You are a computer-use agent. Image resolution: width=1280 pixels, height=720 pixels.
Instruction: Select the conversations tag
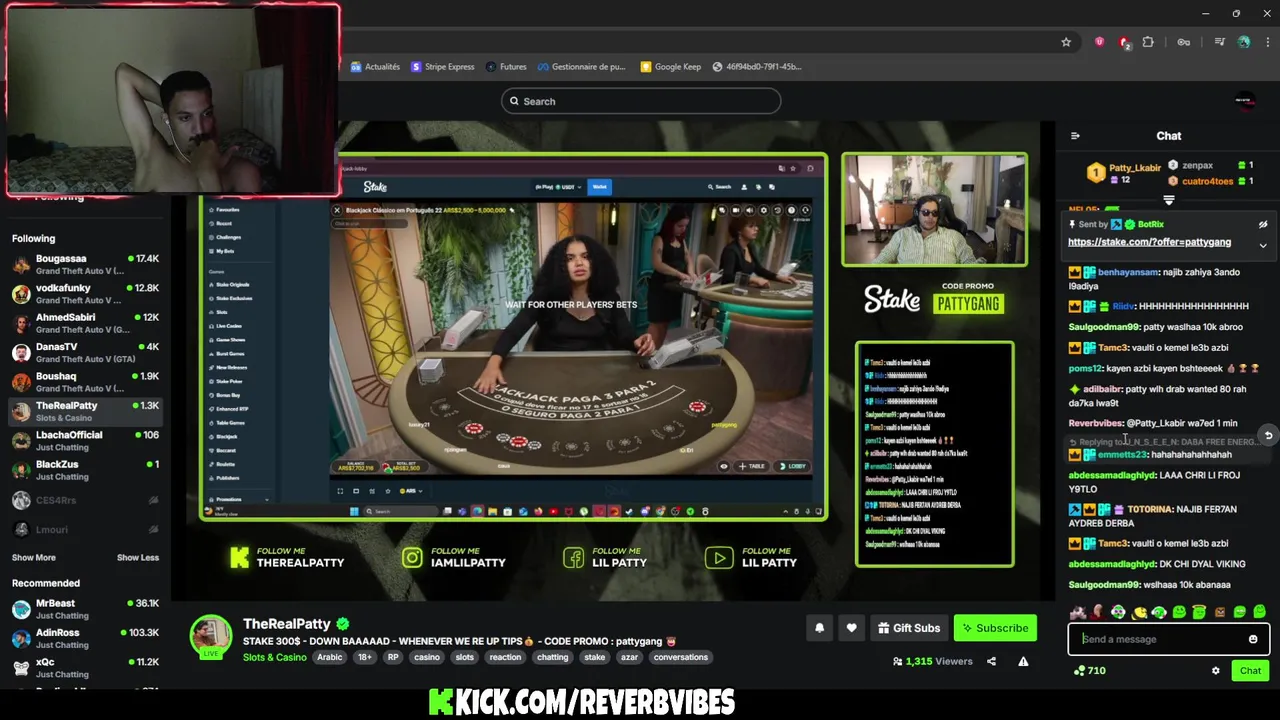680,657
